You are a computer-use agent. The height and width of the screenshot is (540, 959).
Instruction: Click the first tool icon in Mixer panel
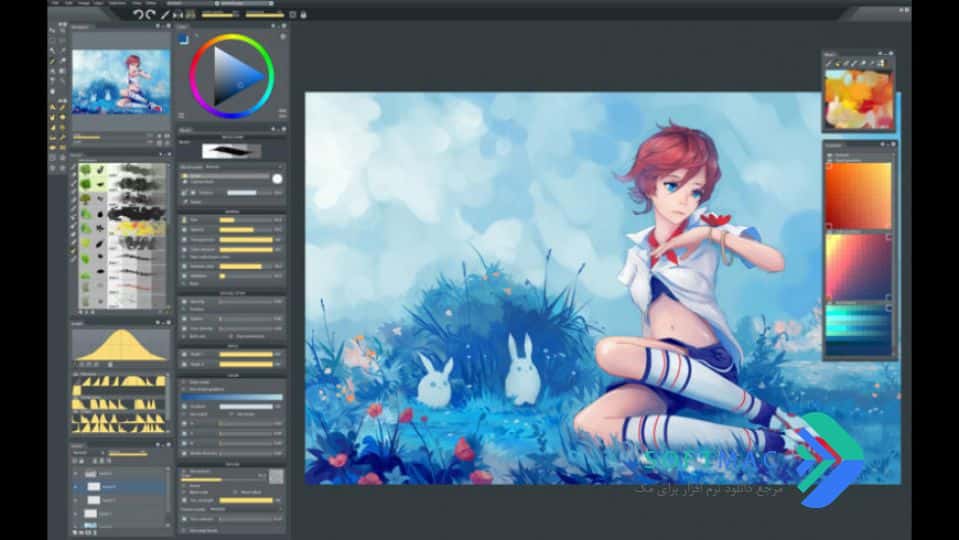pos(830,63)
